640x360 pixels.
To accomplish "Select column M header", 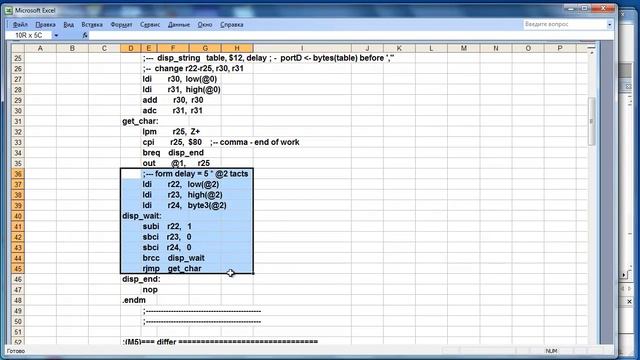I will 464,48.
